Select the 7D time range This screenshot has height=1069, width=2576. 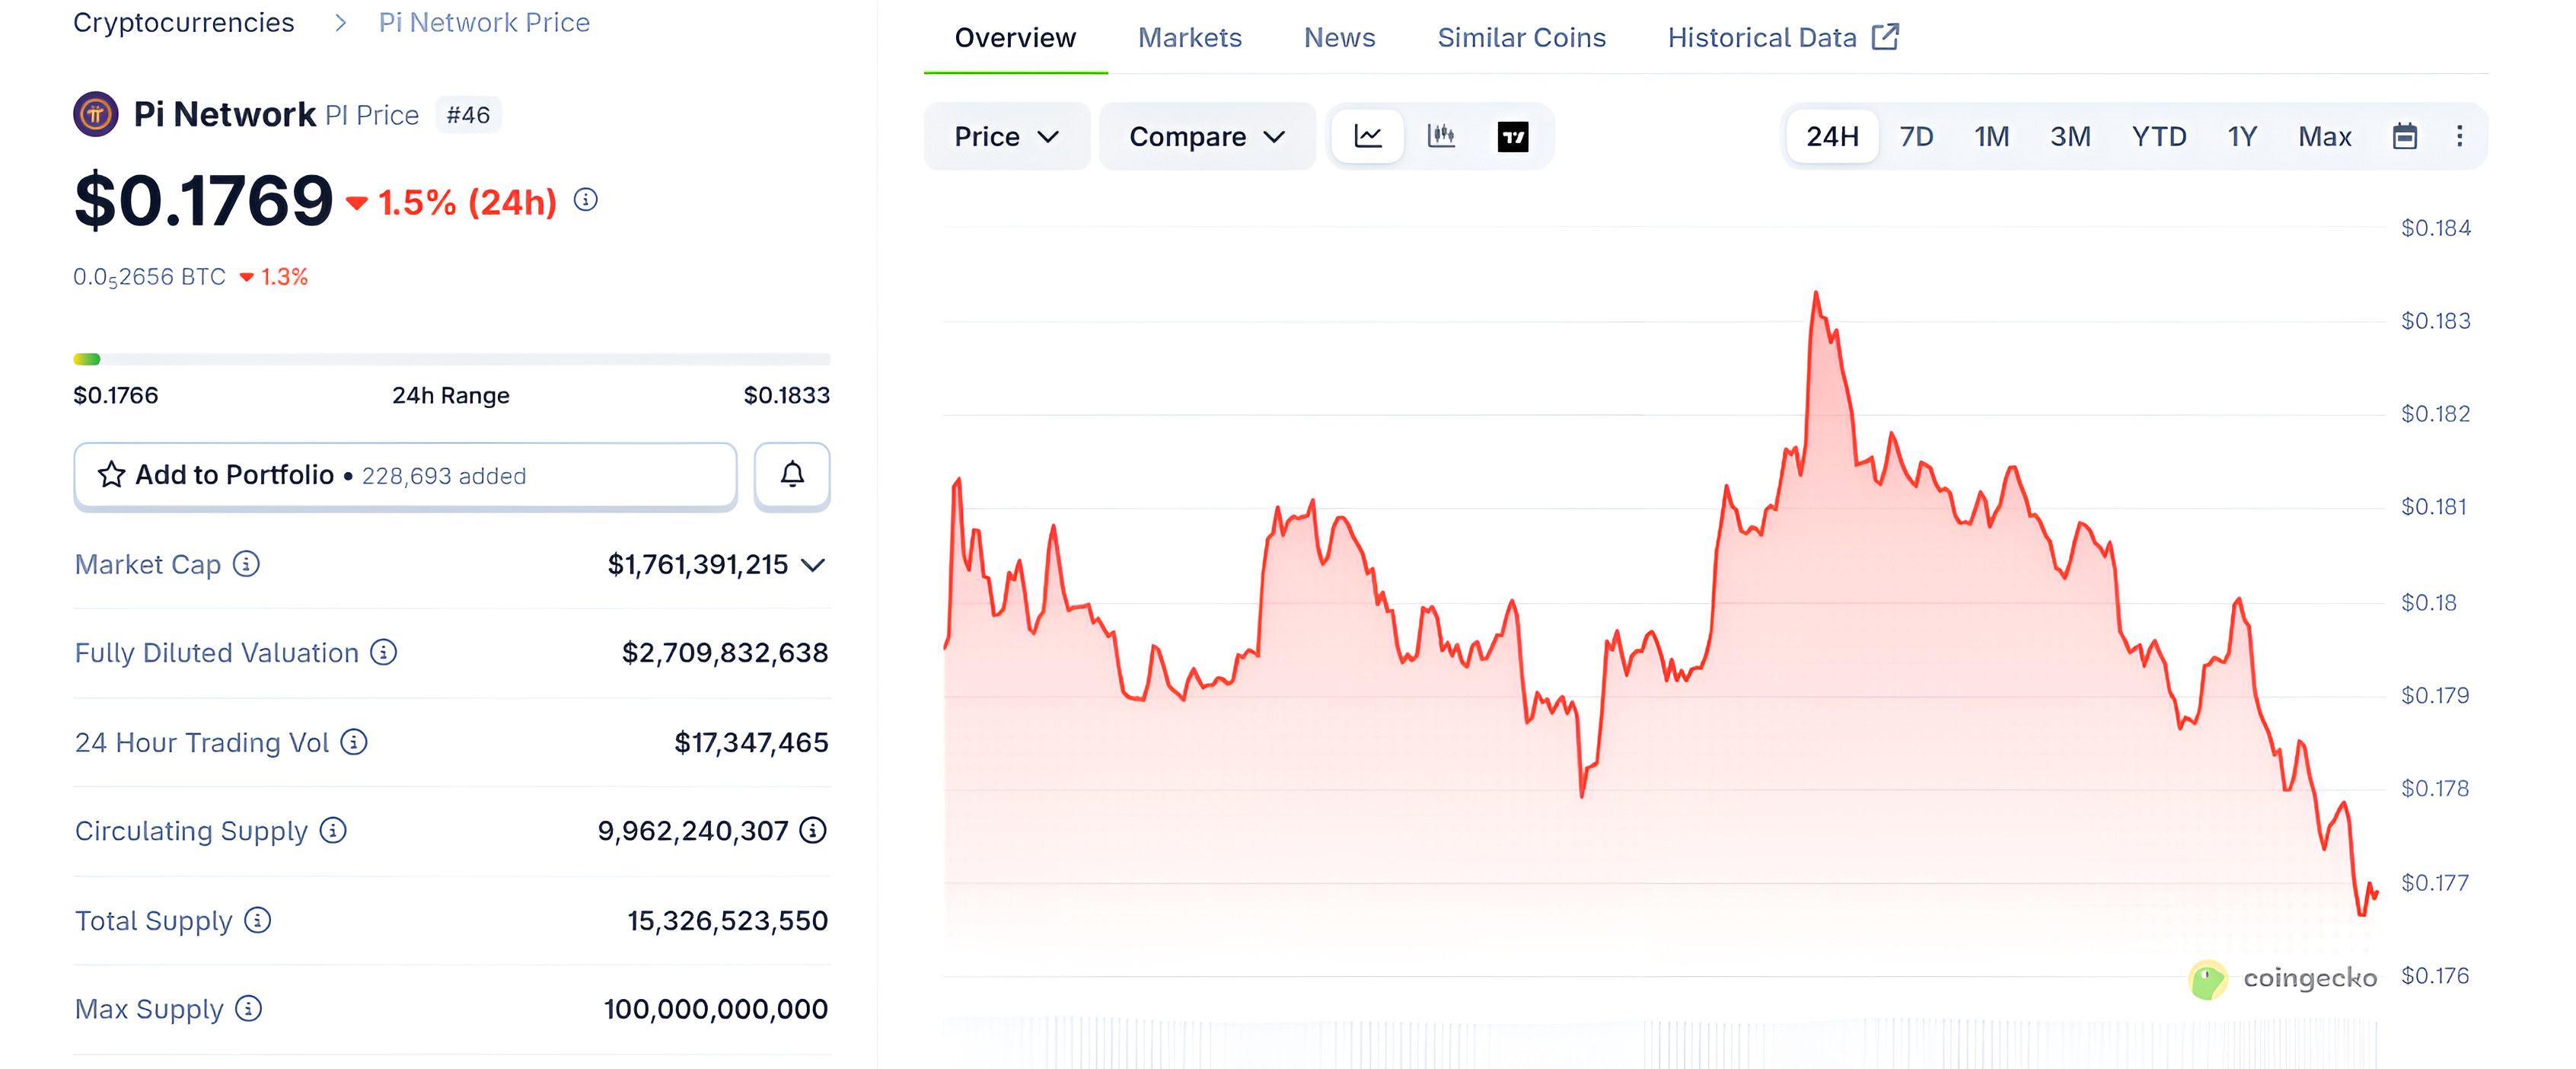1916,136
